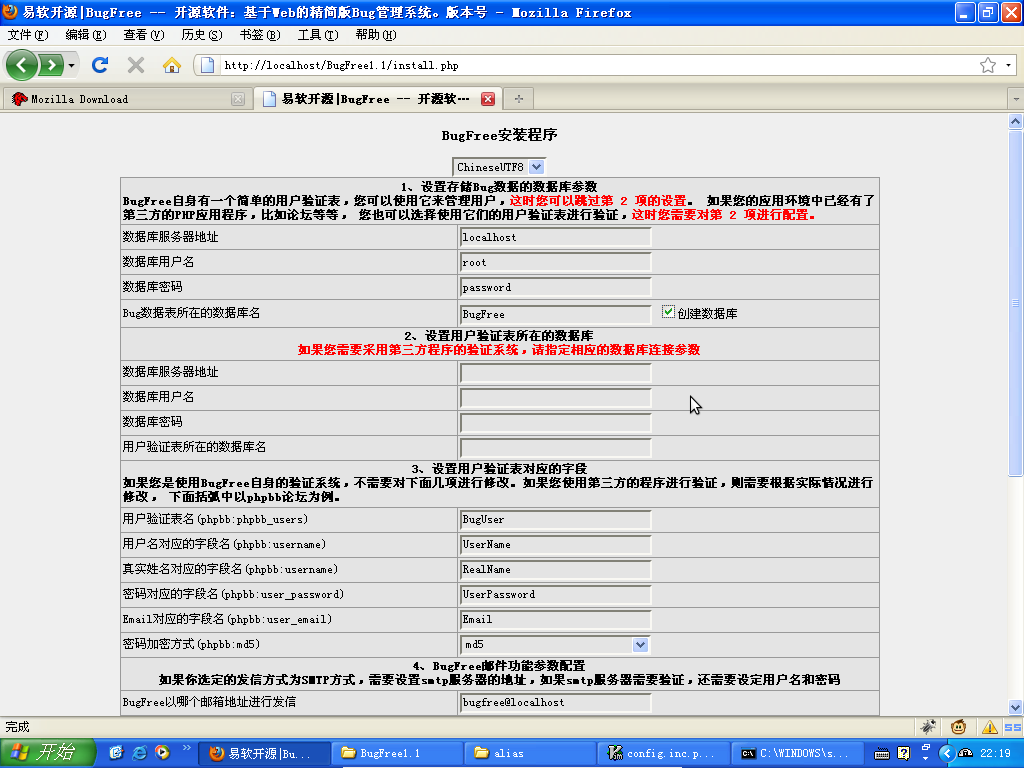Click the monkey face status bar icon

[958, 726]
